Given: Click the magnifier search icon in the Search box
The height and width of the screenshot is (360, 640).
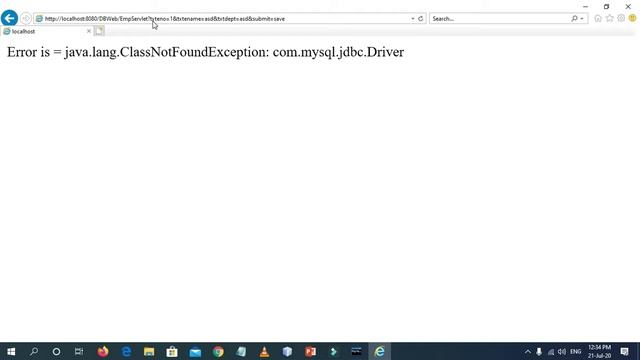Looking at the screenshot, I should coord(574,19).
